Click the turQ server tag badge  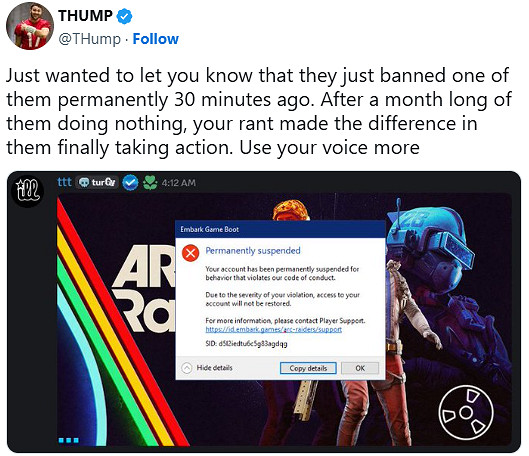click(x=97, y=182)
